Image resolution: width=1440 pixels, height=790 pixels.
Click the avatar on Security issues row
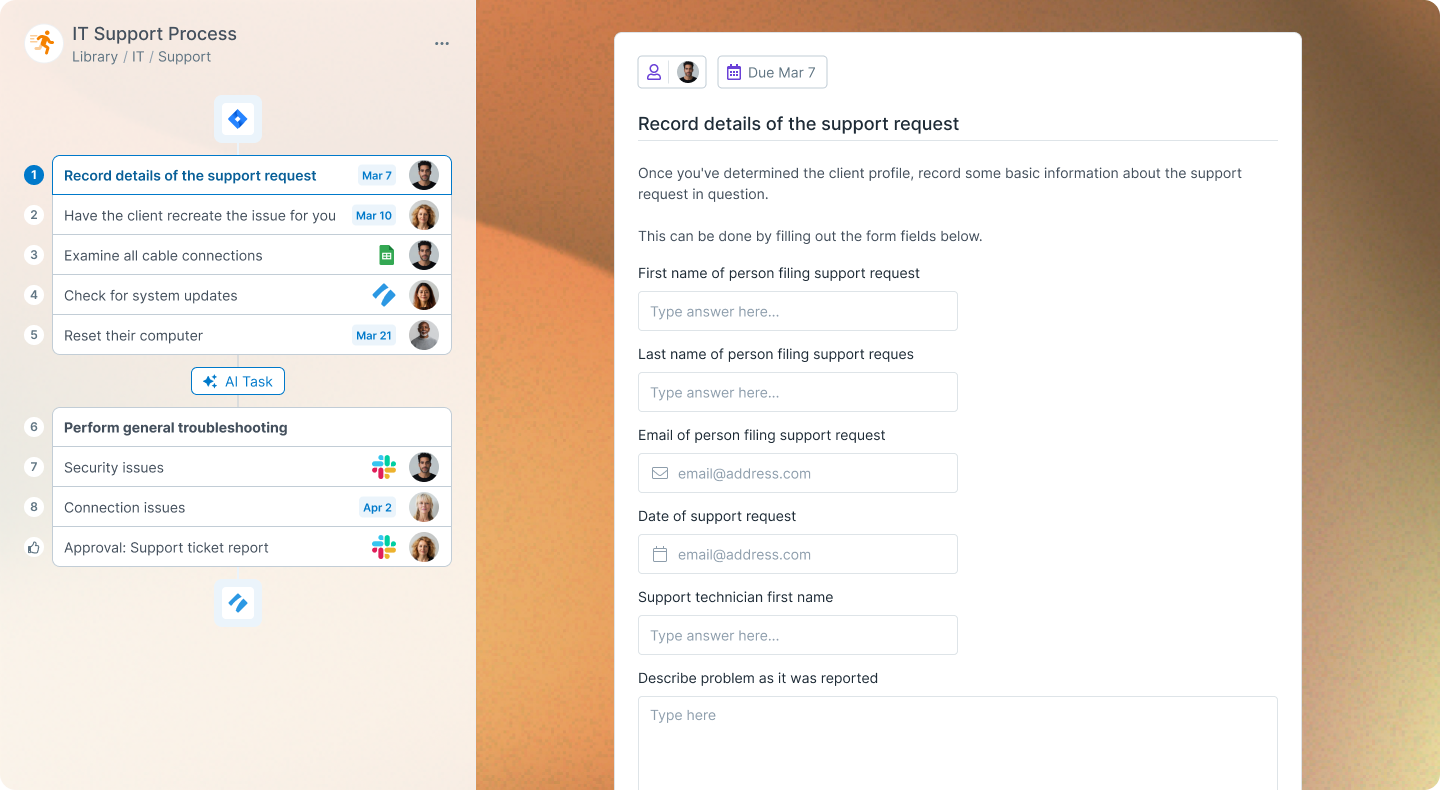coord(424,467)
